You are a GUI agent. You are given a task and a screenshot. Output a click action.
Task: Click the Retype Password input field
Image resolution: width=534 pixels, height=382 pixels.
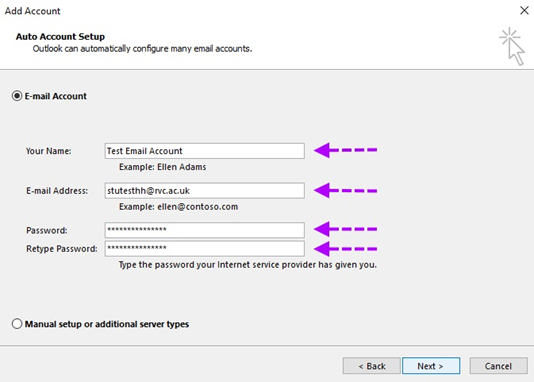coord(204,249)
